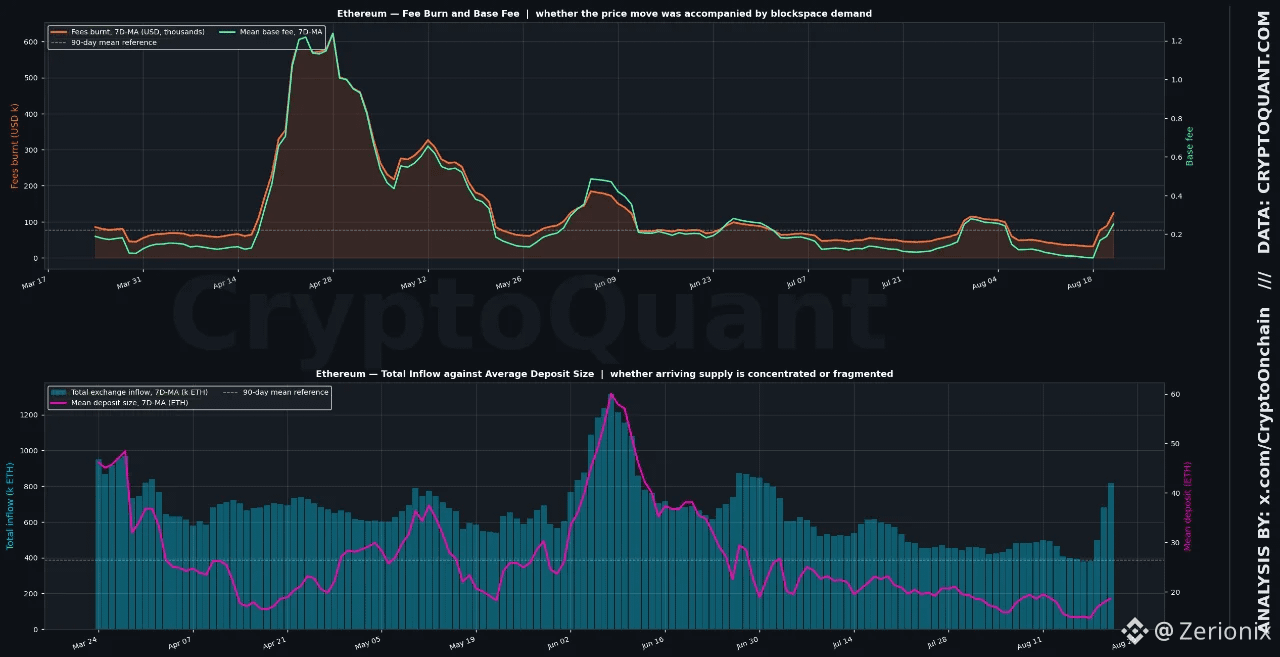Click the 'Total Inflow against Average Deposit Size' title

pyautogui.click(x=487, y=374)
